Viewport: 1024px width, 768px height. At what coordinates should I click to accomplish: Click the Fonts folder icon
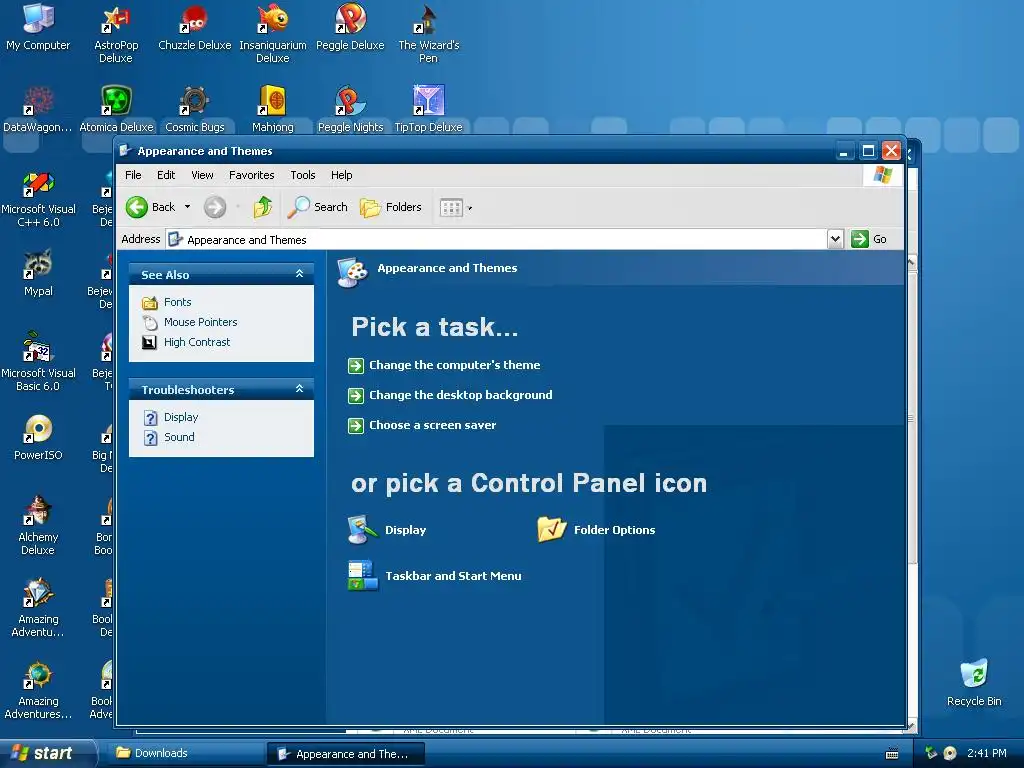[150, 302]
